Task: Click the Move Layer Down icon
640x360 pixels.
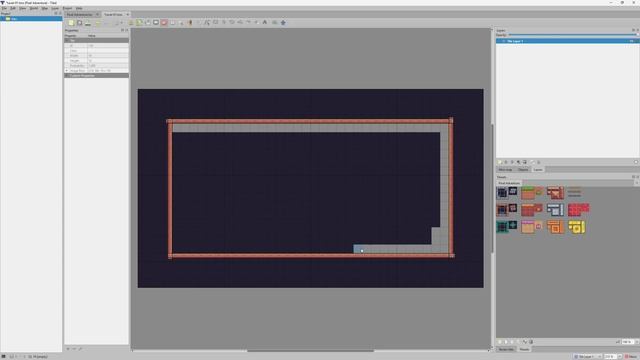Action: [x=512, y=162]
